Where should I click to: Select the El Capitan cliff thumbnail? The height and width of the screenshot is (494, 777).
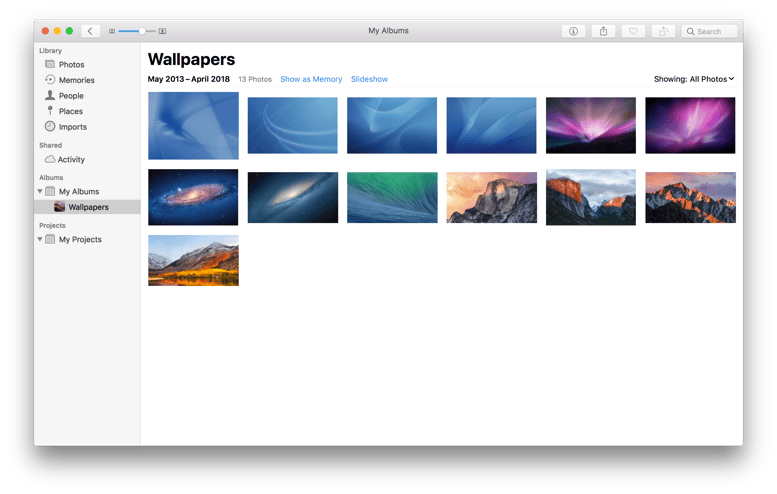(591, 197)
